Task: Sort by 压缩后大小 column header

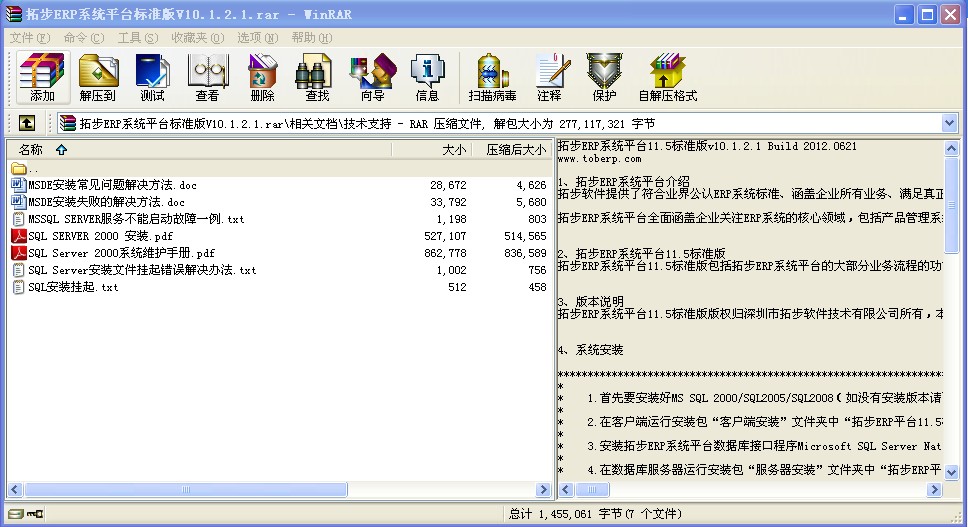Action: (x=515, y=150)
